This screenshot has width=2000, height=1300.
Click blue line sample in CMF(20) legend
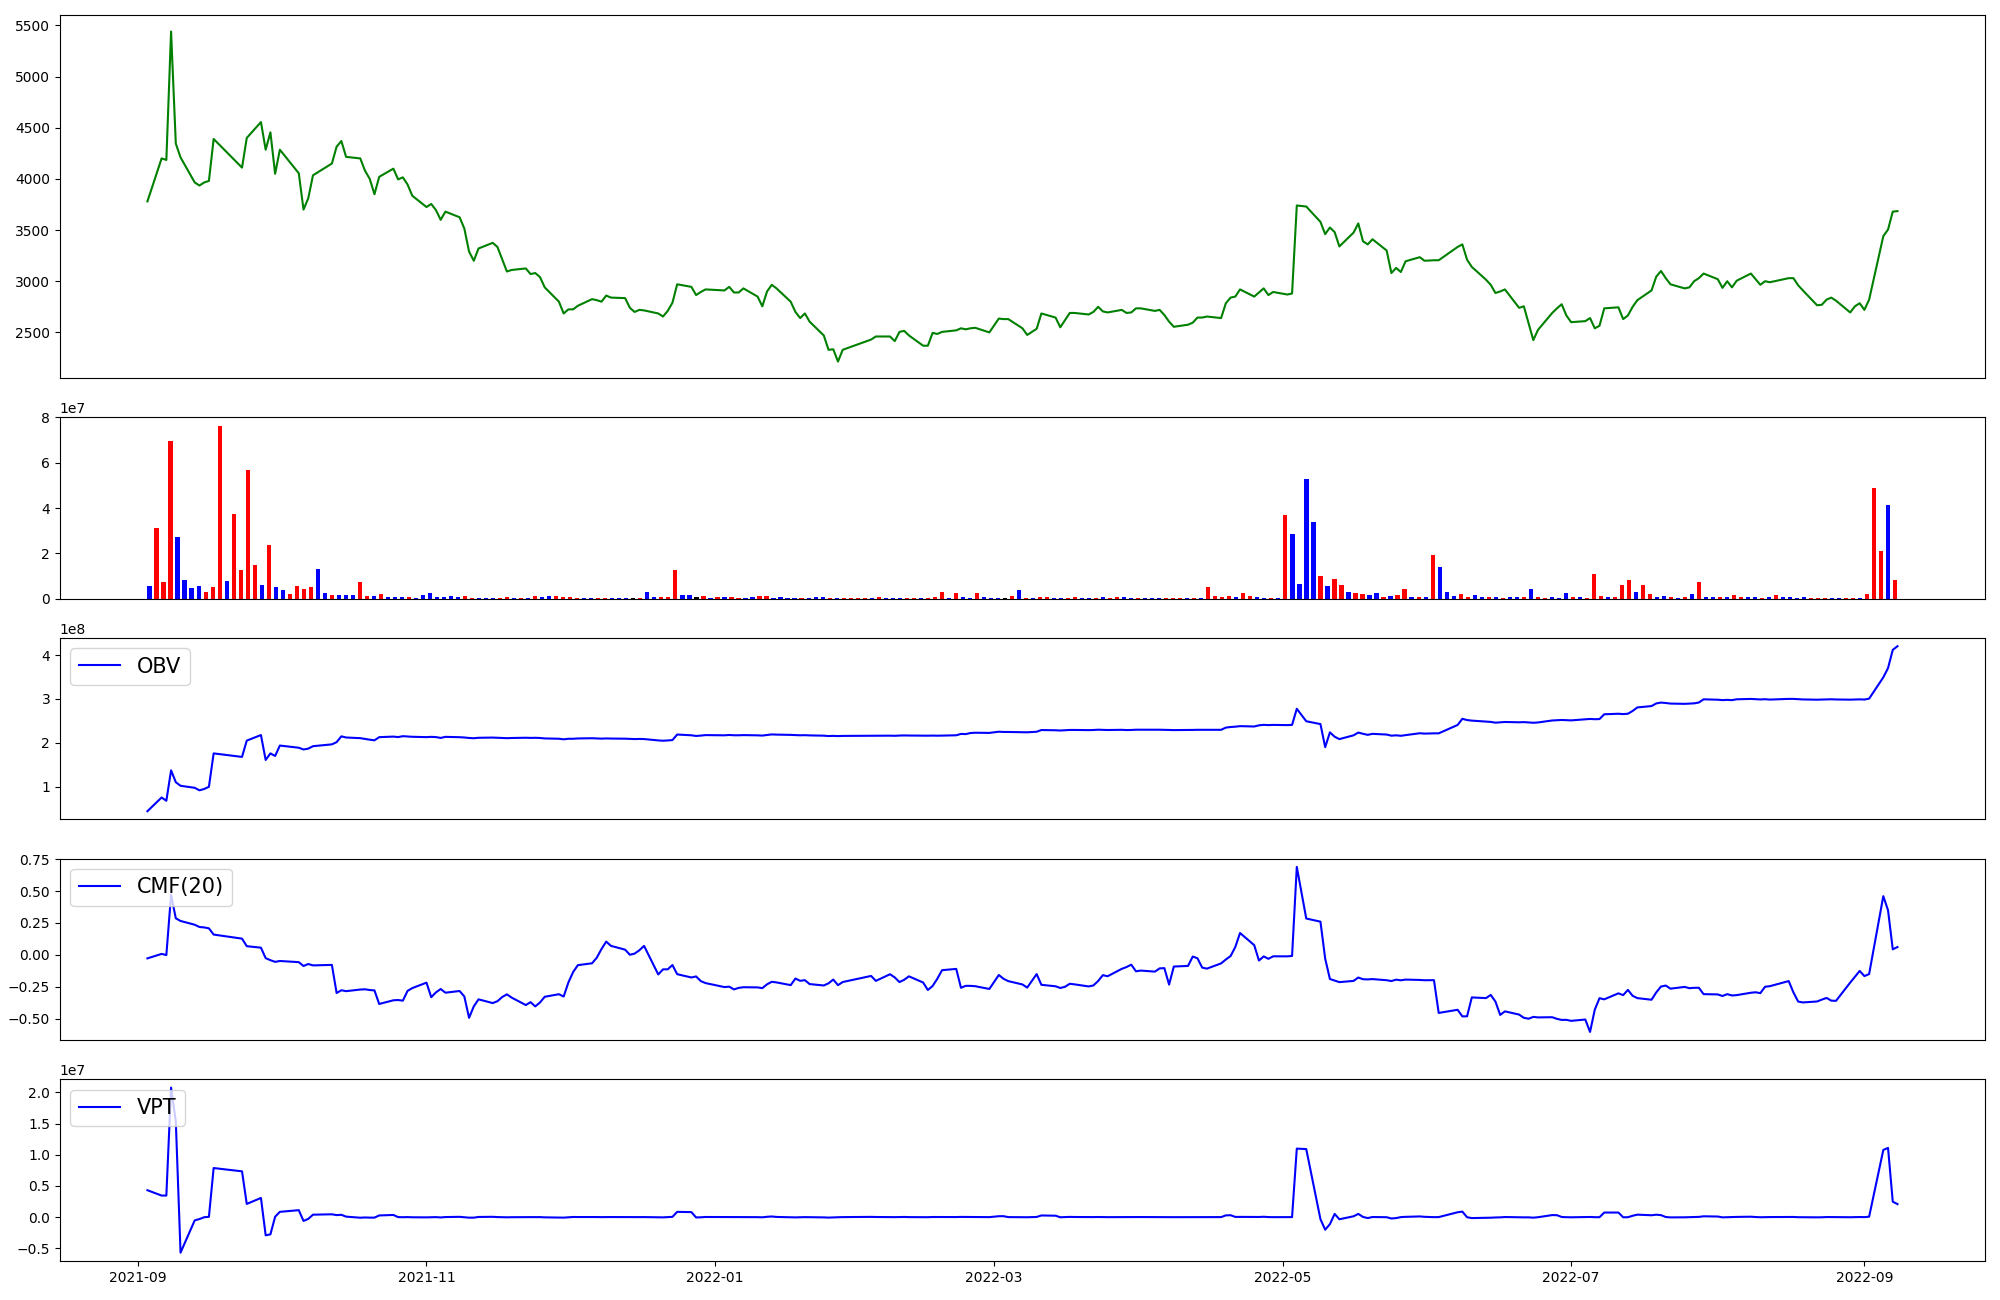[x=100, y=887]
